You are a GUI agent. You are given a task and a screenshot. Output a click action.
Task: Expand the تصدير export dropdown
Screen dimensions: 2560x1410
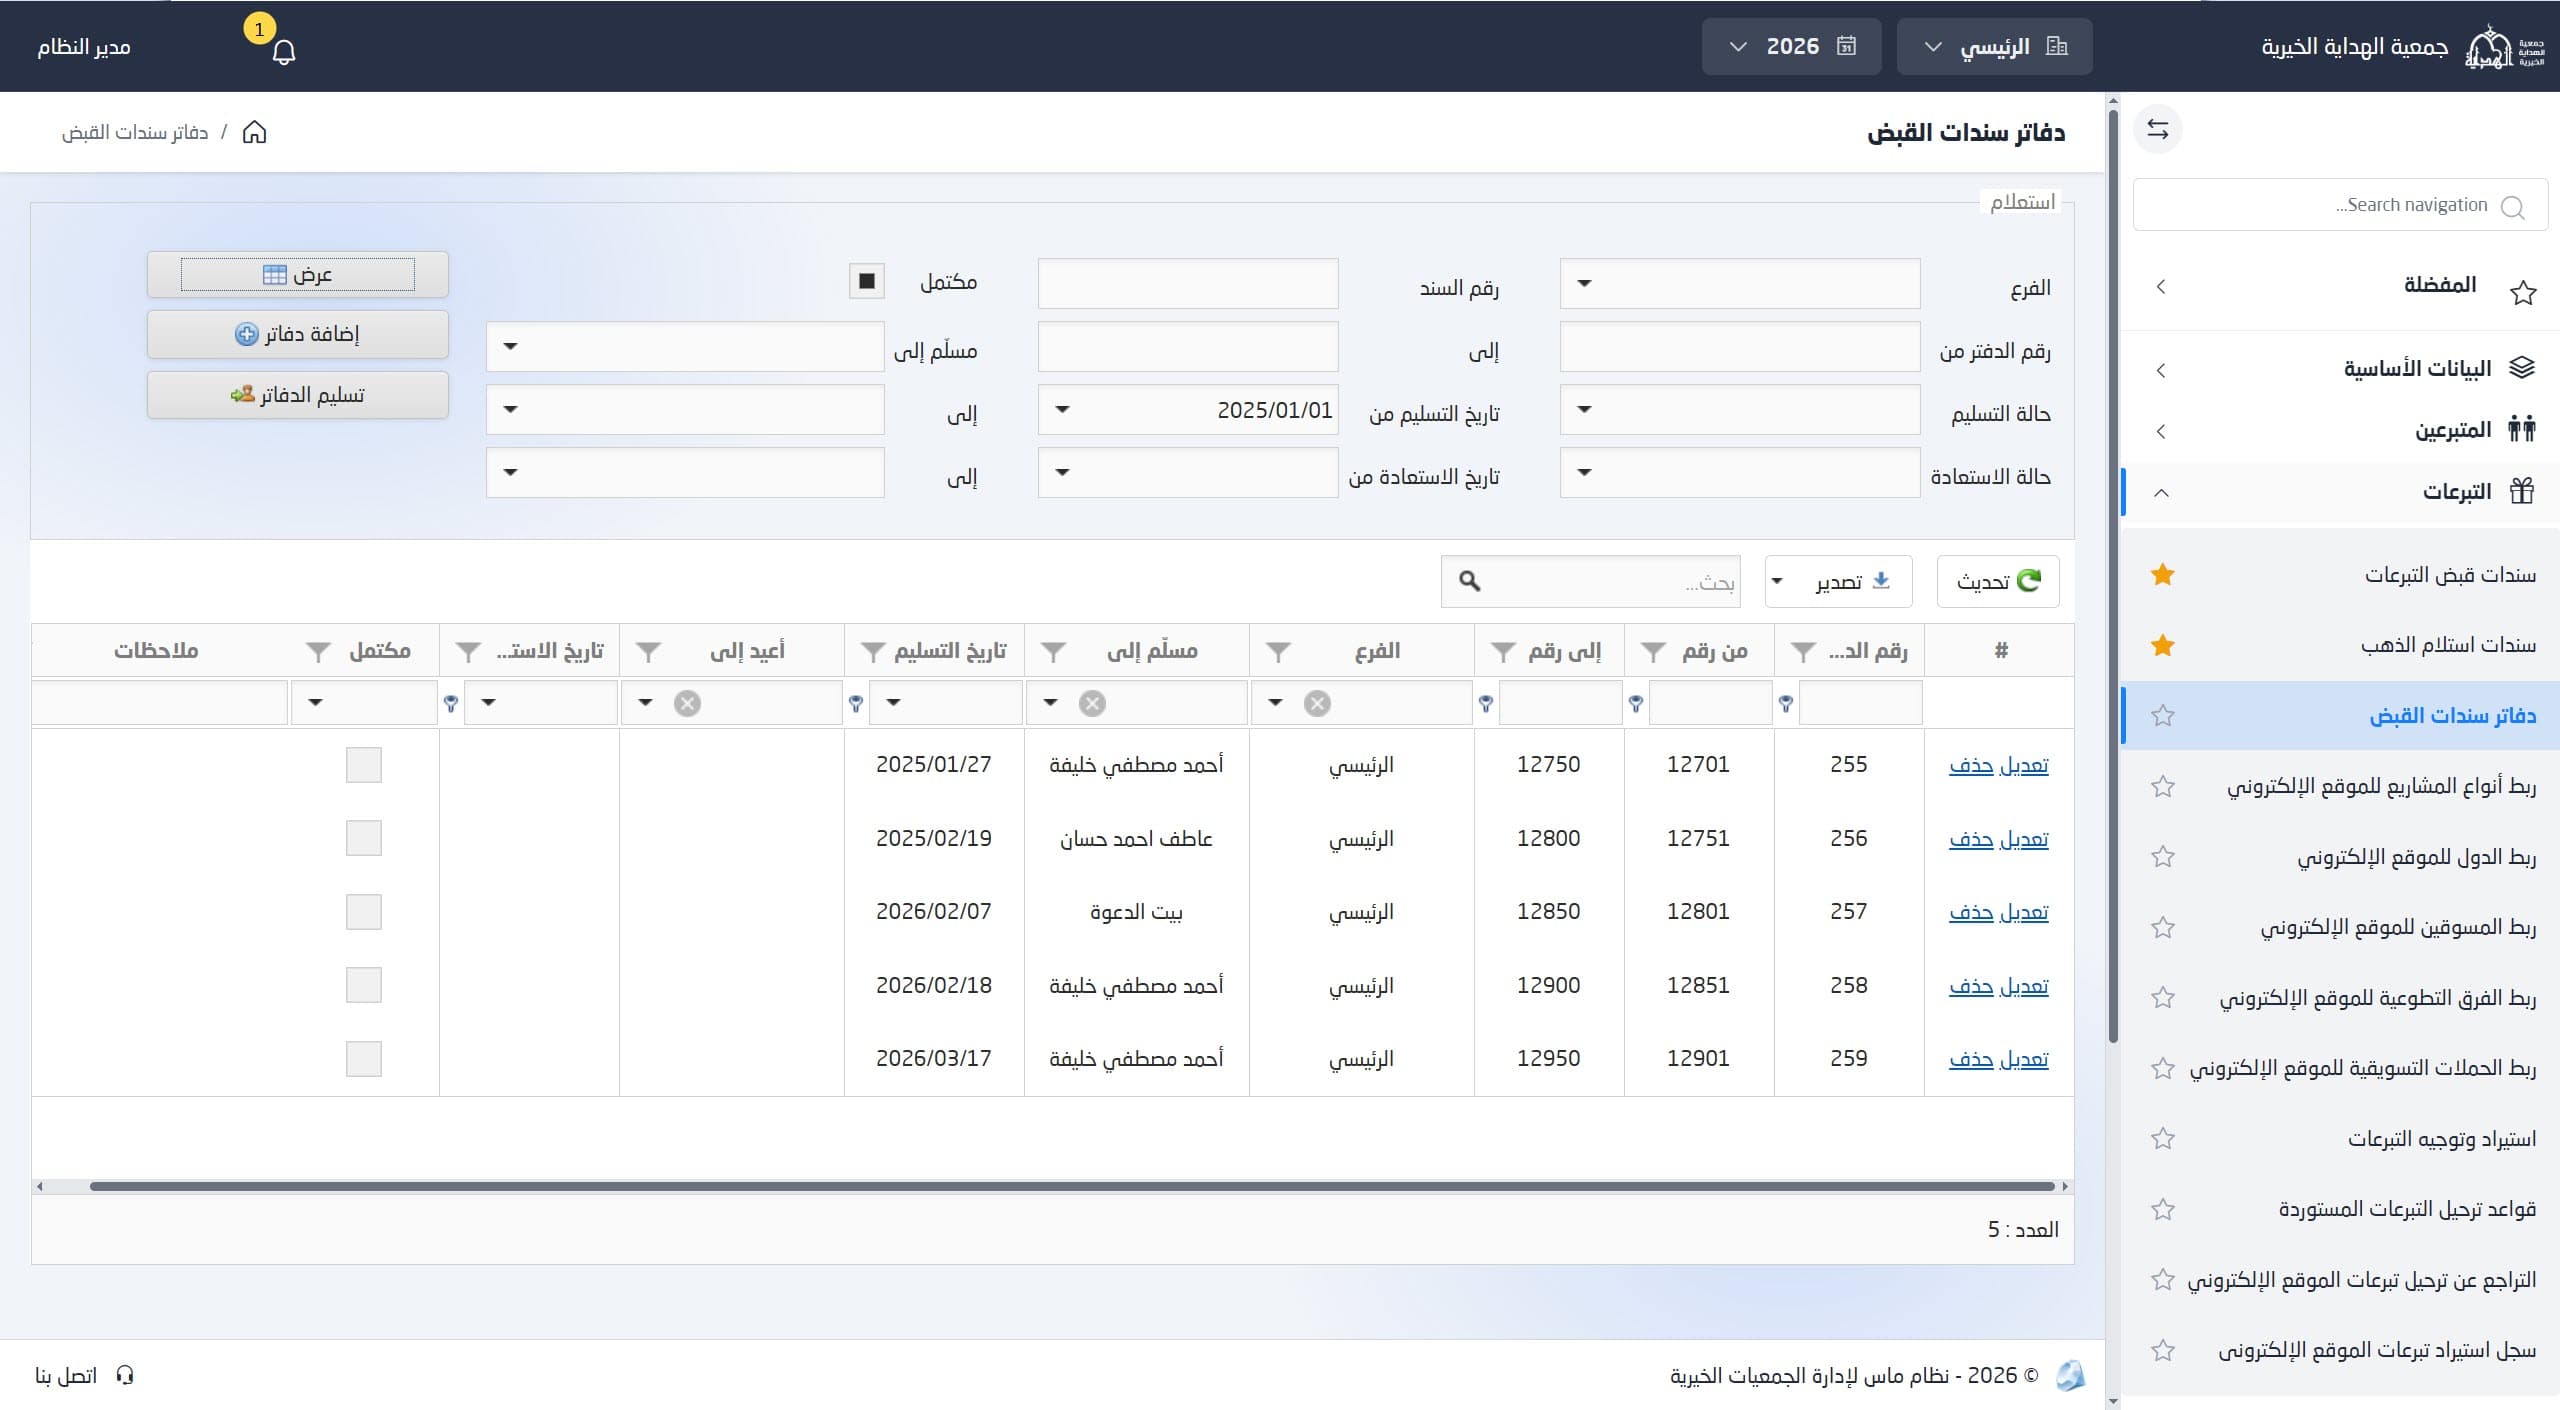tap(1838, 581)
